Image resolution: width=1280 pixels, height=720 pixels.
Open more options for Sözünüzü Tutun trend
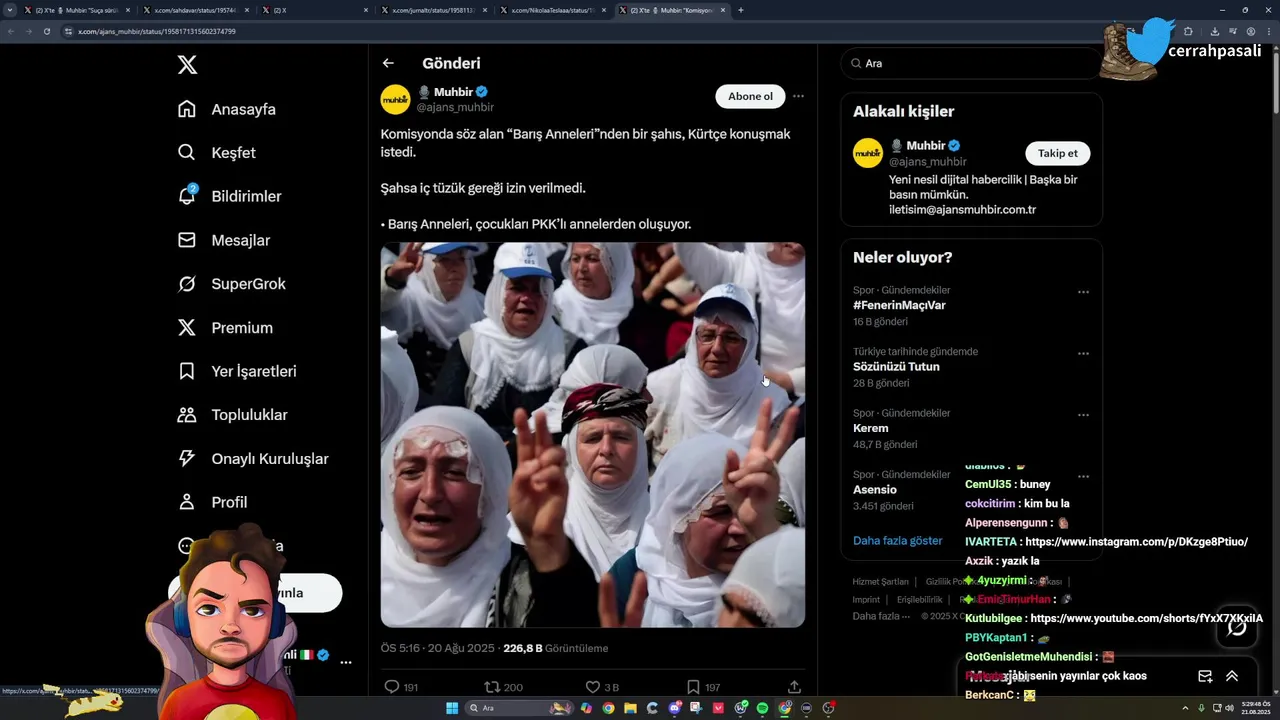1083,353
